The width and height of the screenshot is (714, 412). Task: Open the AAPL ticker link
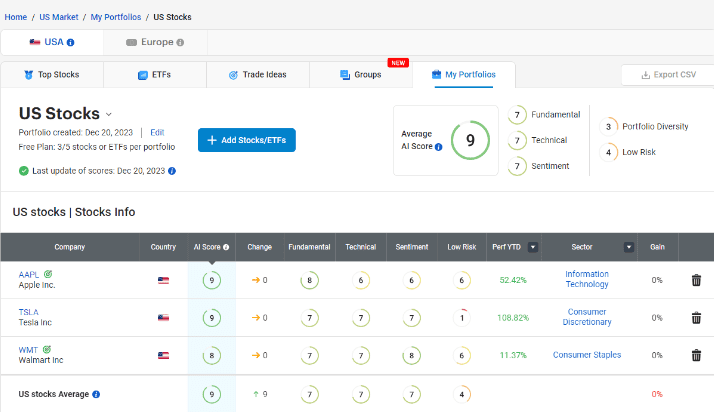[29, 273]
